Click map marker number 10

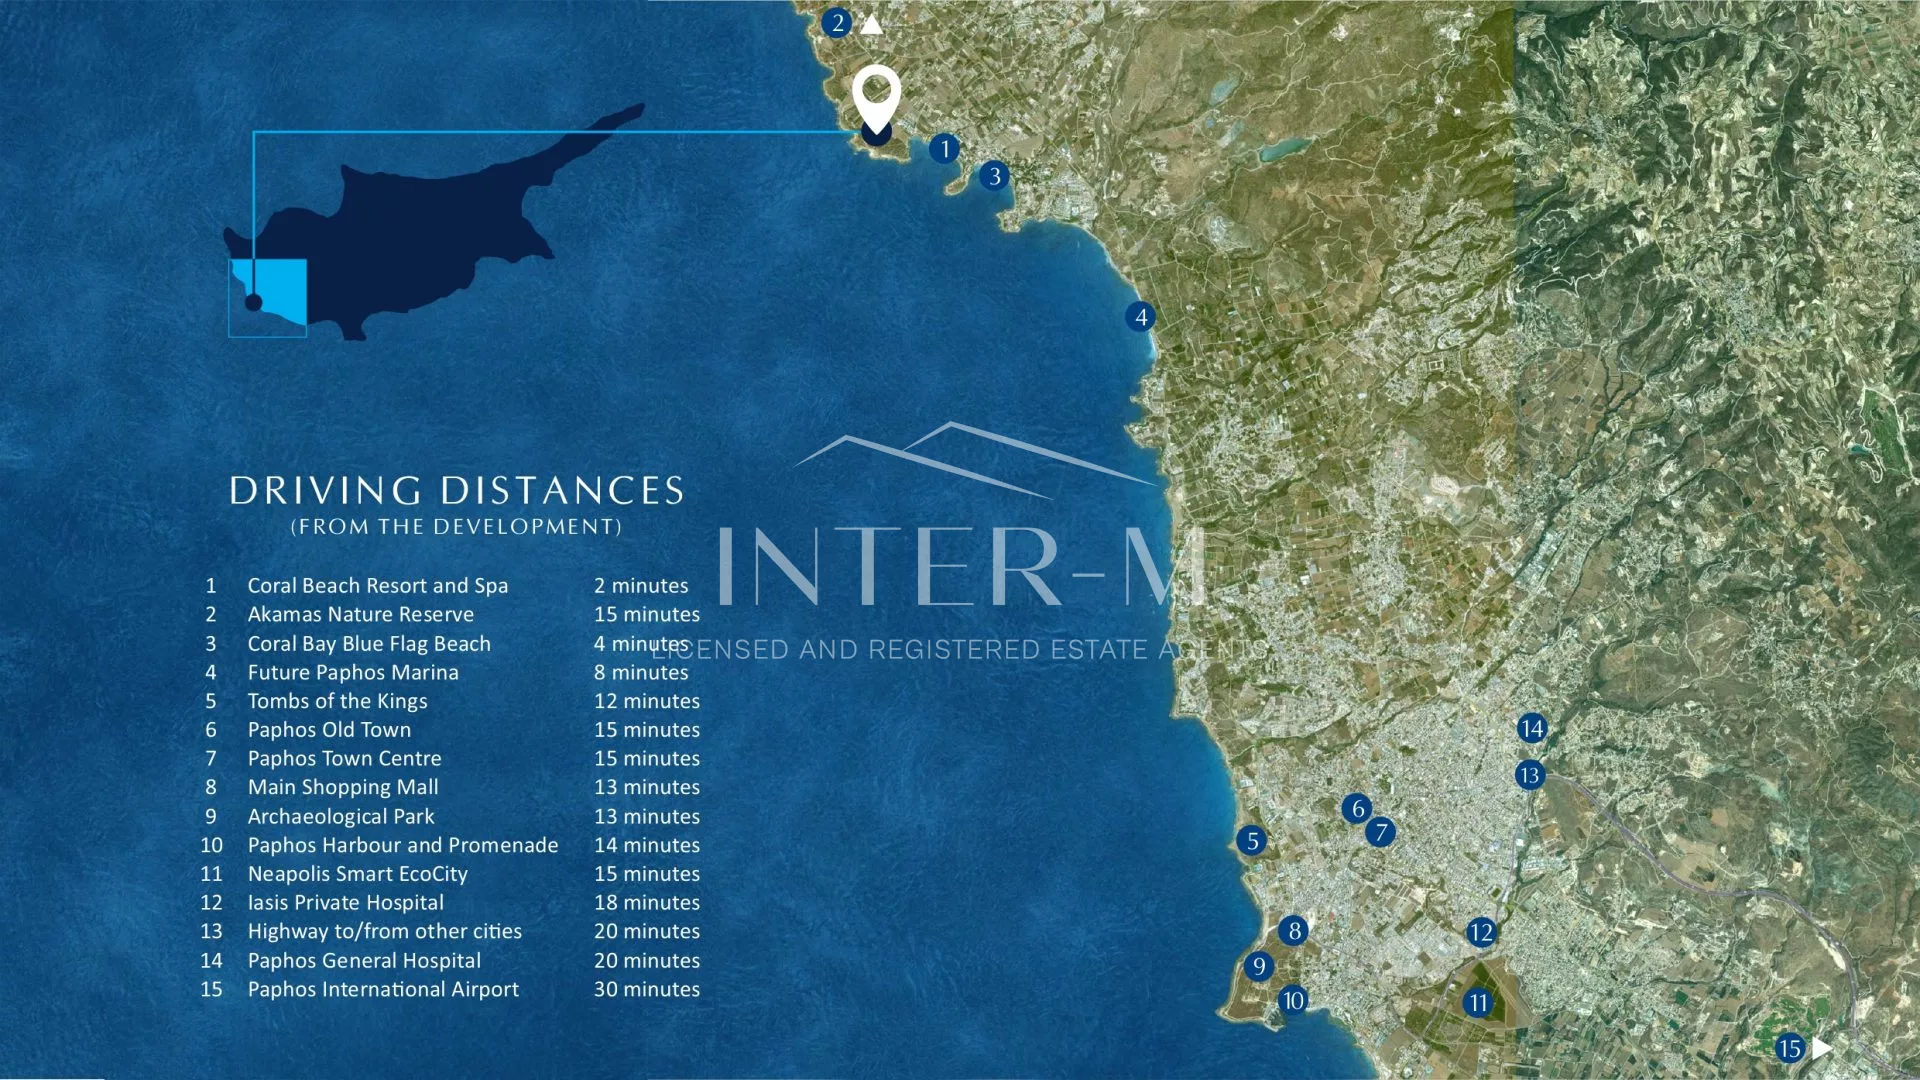pyautogui.click(x=1293, y=1000)
